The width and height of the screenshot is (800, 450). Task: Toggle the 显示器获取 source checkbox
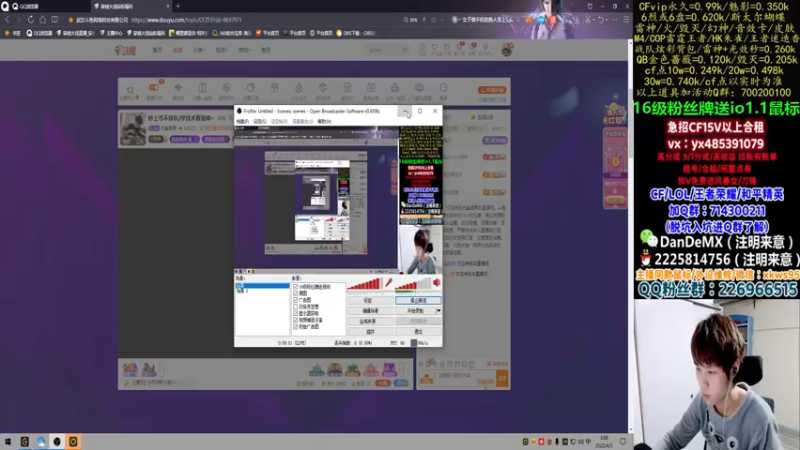(x=295, y=313)
